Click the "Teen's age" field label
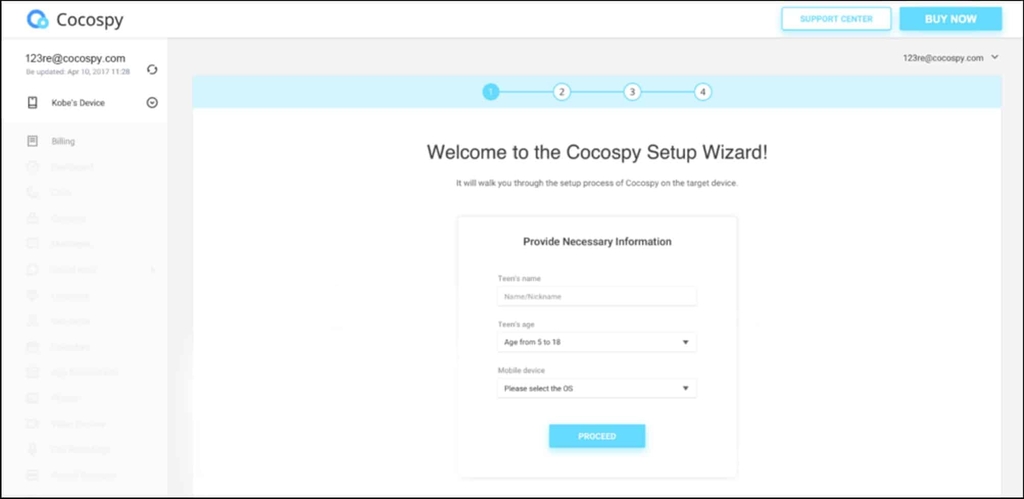Image resolution: width=1024 pixels, height=499 pixels. (516, 325)
